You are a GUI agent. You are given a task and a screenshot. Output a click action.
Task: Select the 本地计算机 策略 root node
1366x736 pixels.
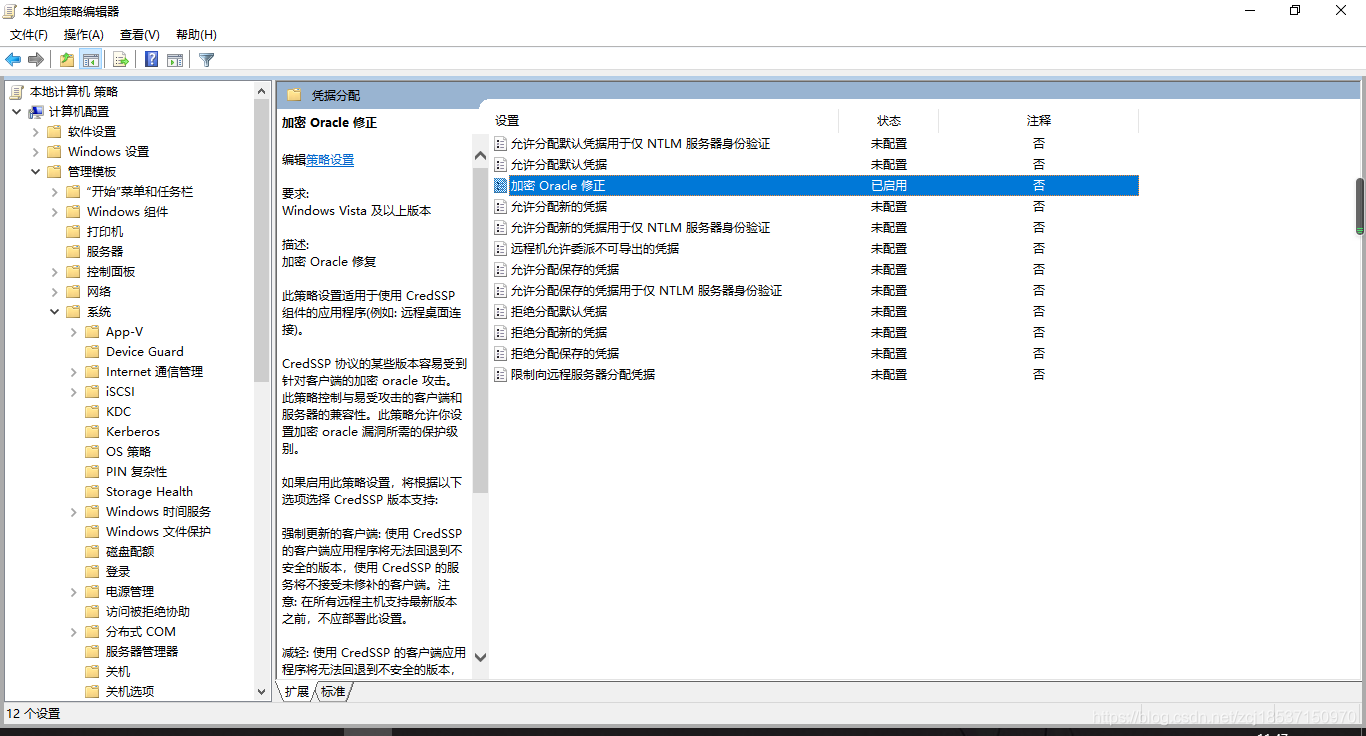pyautogui.click(x=75, y=91)
